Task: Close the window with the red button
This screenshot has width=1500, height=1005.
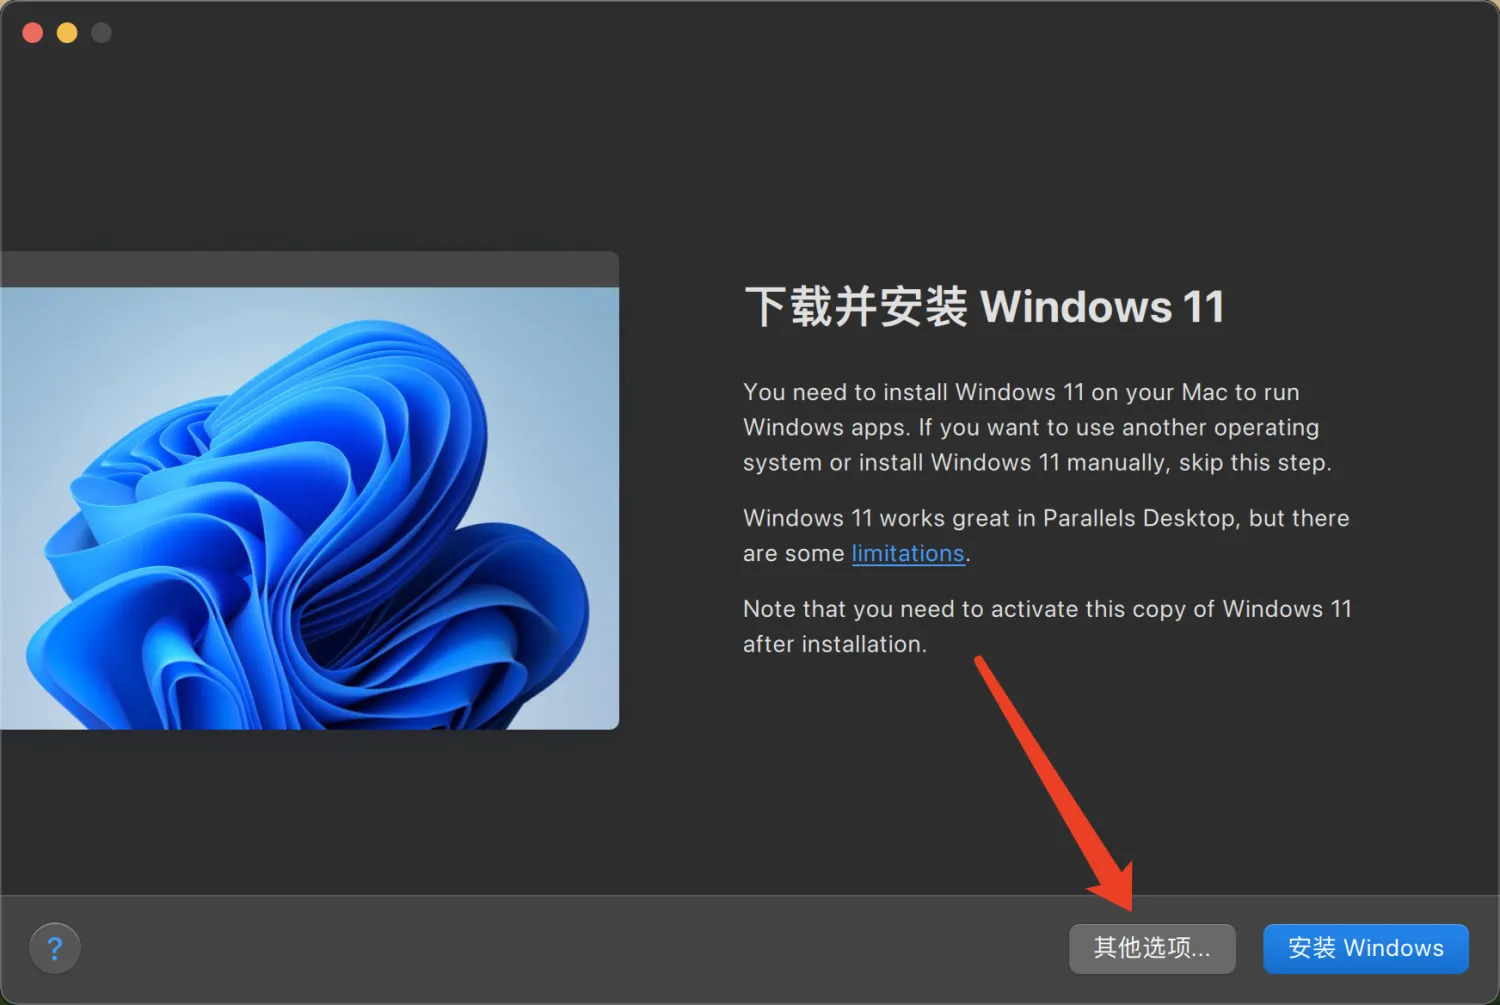Action: point(33,33)
